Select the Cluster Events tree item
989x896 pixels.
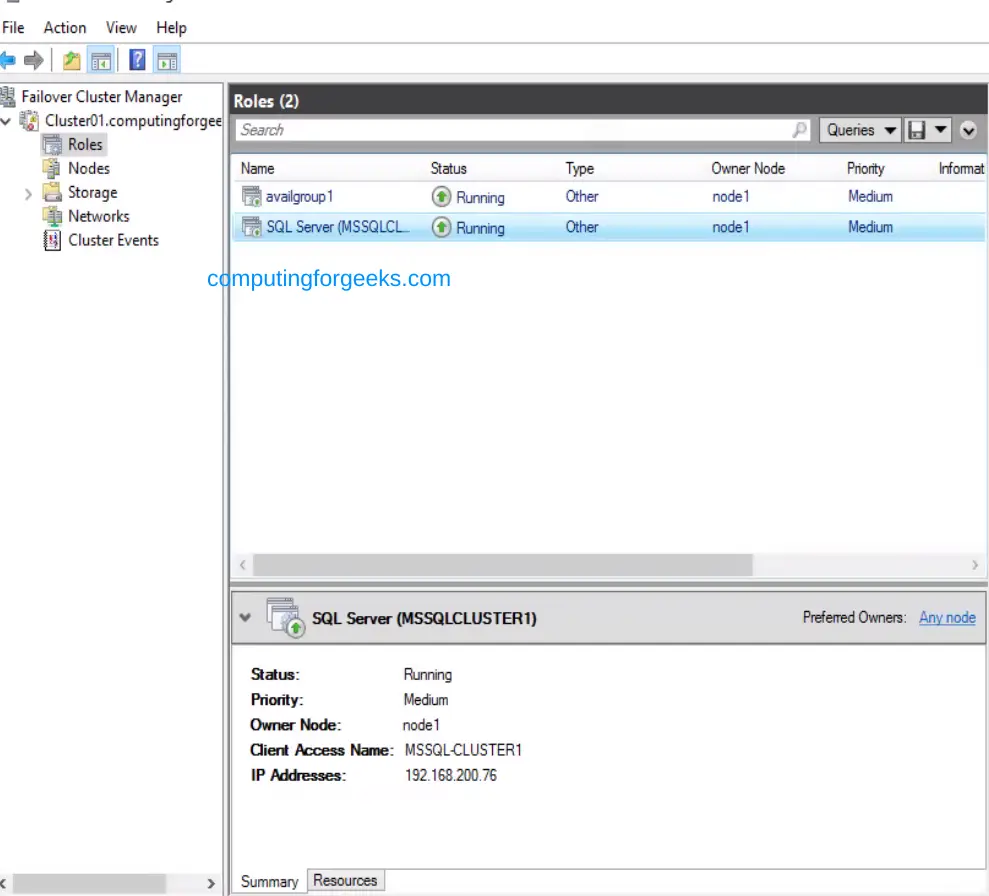pos(114,240)
